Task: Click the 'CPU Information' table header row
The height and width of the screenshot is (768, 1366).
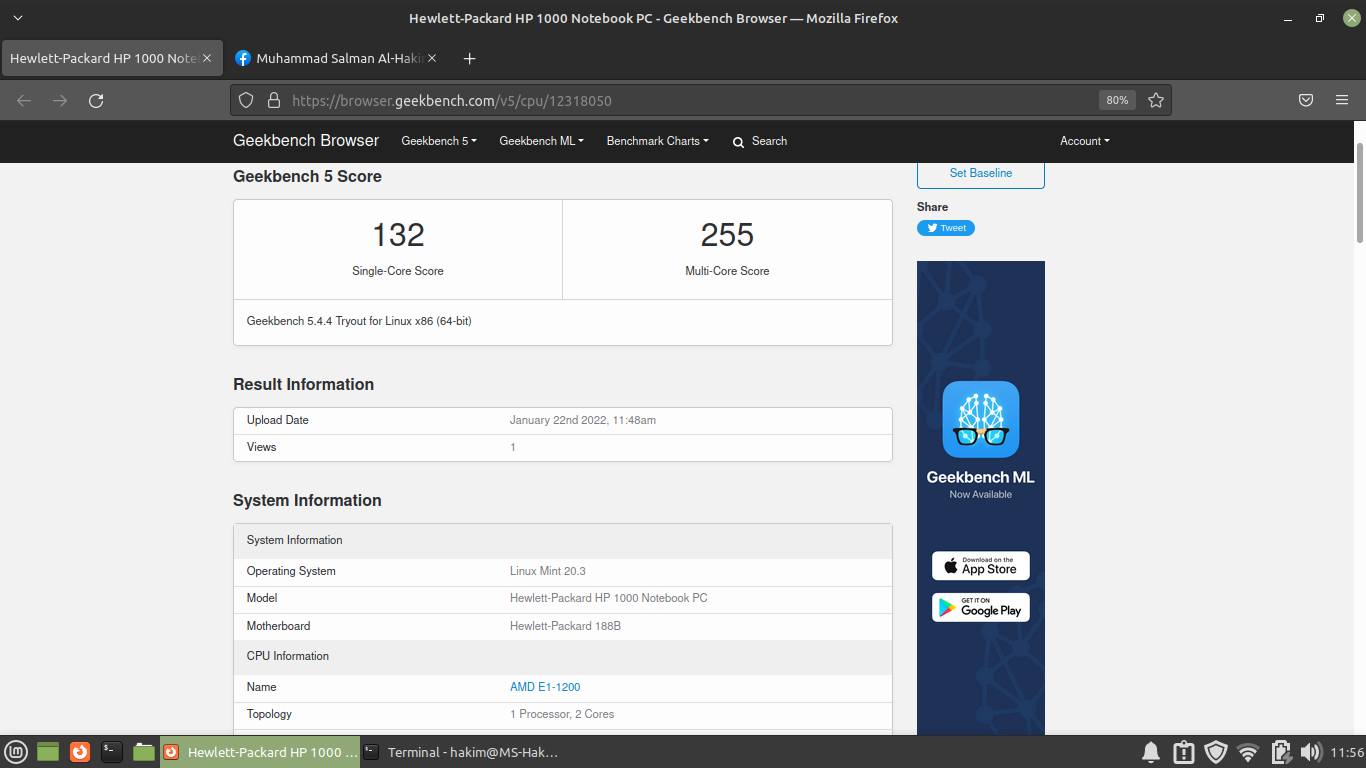Action: pos(563,656)
